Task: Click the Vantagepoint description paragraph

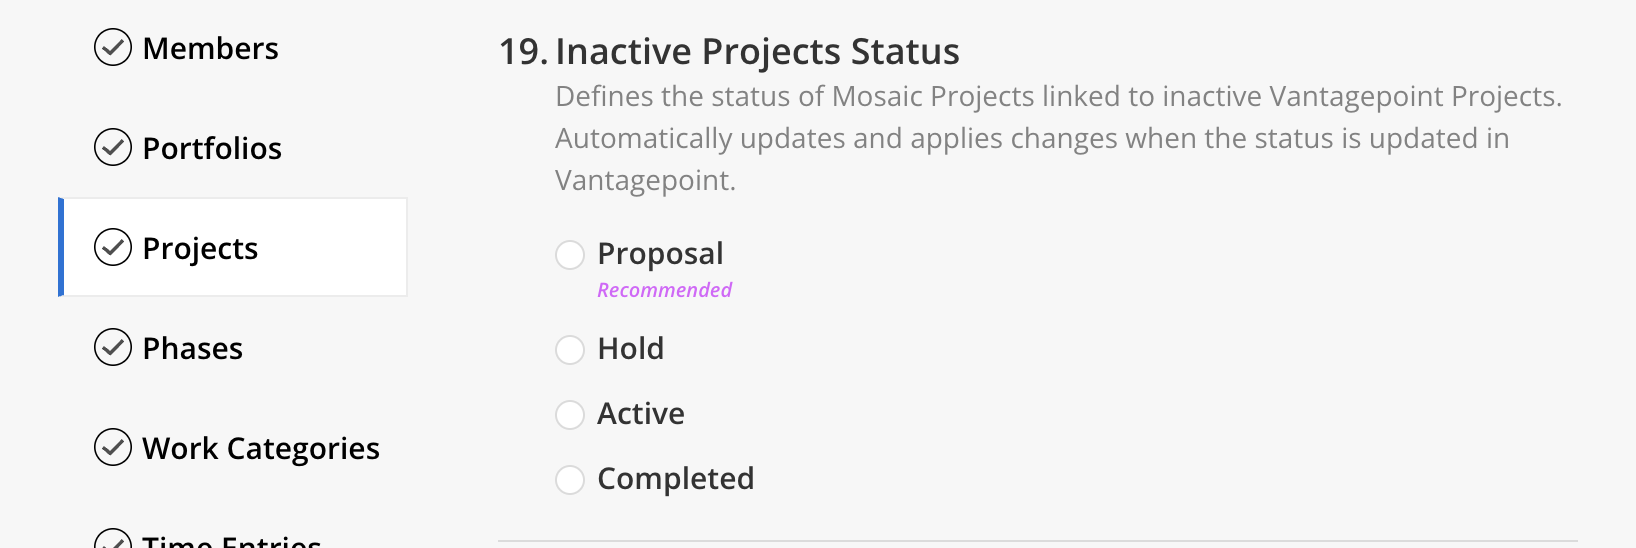Action: (x=1058, y=138)
